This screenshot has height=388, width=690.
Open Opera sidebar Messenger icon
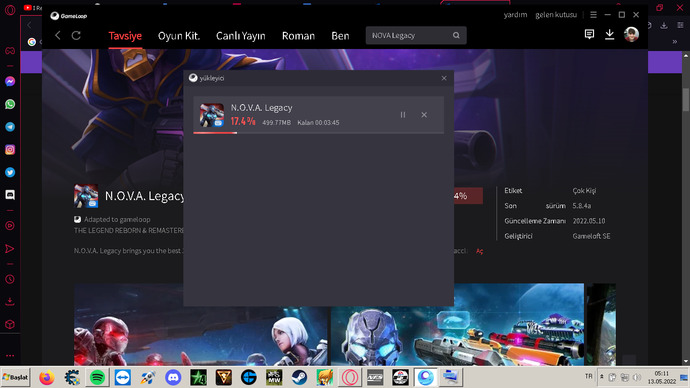[10, 81]
